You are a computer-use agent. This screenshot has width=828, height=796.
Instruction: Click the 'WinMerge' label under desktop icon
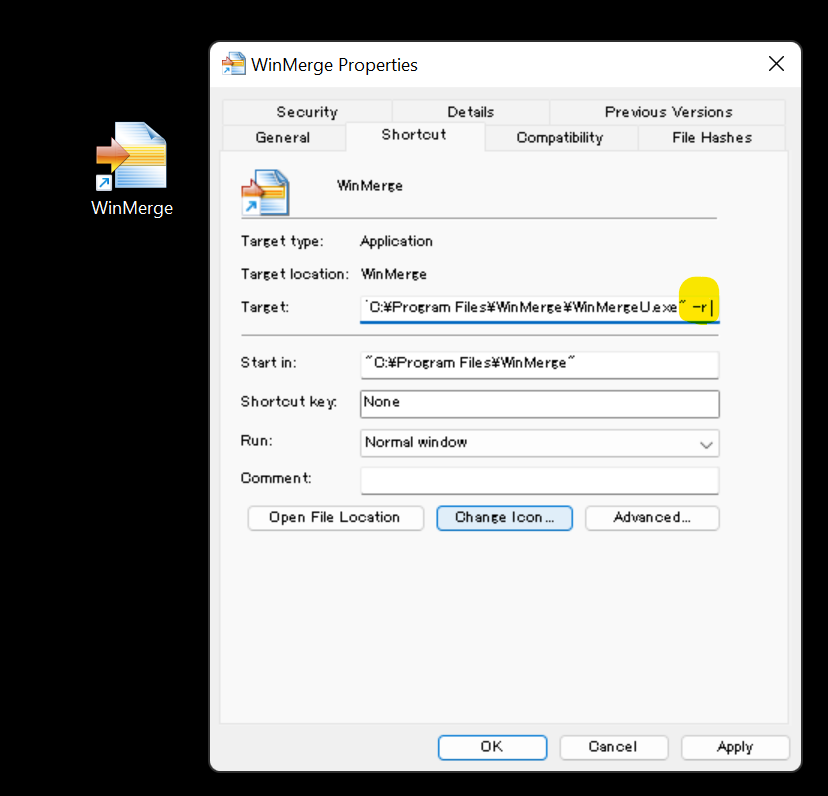(132, 208)
